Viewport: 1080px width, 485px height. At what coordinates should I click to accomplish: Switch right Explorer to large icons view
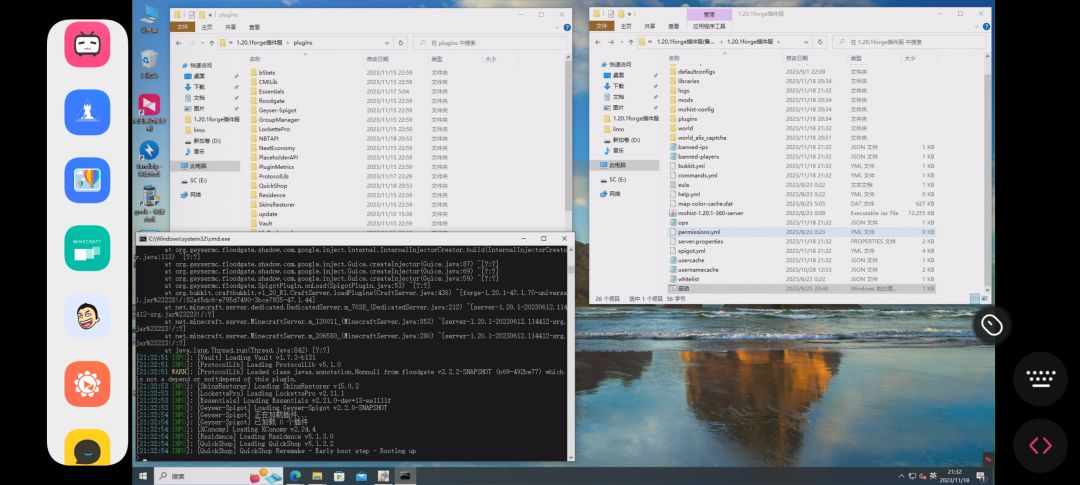[x=984, y=298]
